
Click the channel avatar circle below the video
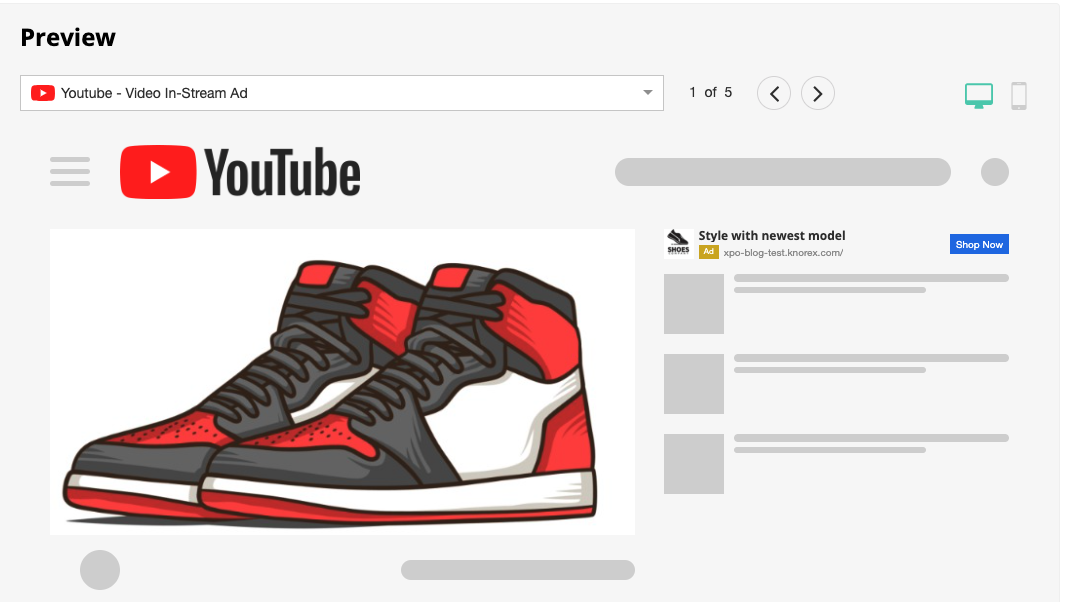(x=100, y=570)
